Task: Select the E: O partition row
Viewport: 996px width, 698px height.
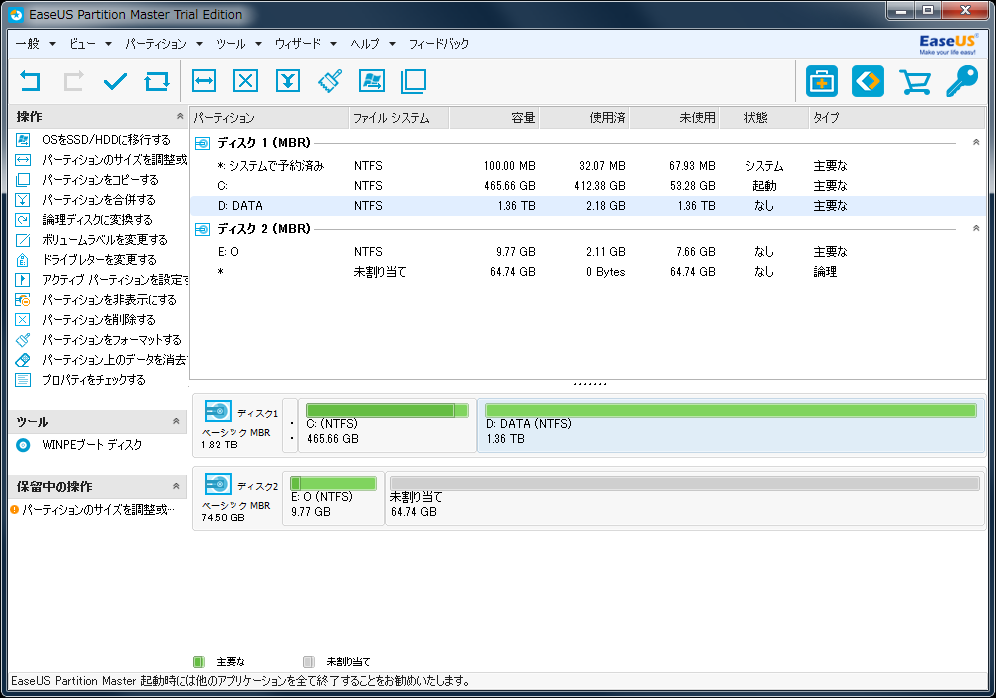Action: coord(588,252)
